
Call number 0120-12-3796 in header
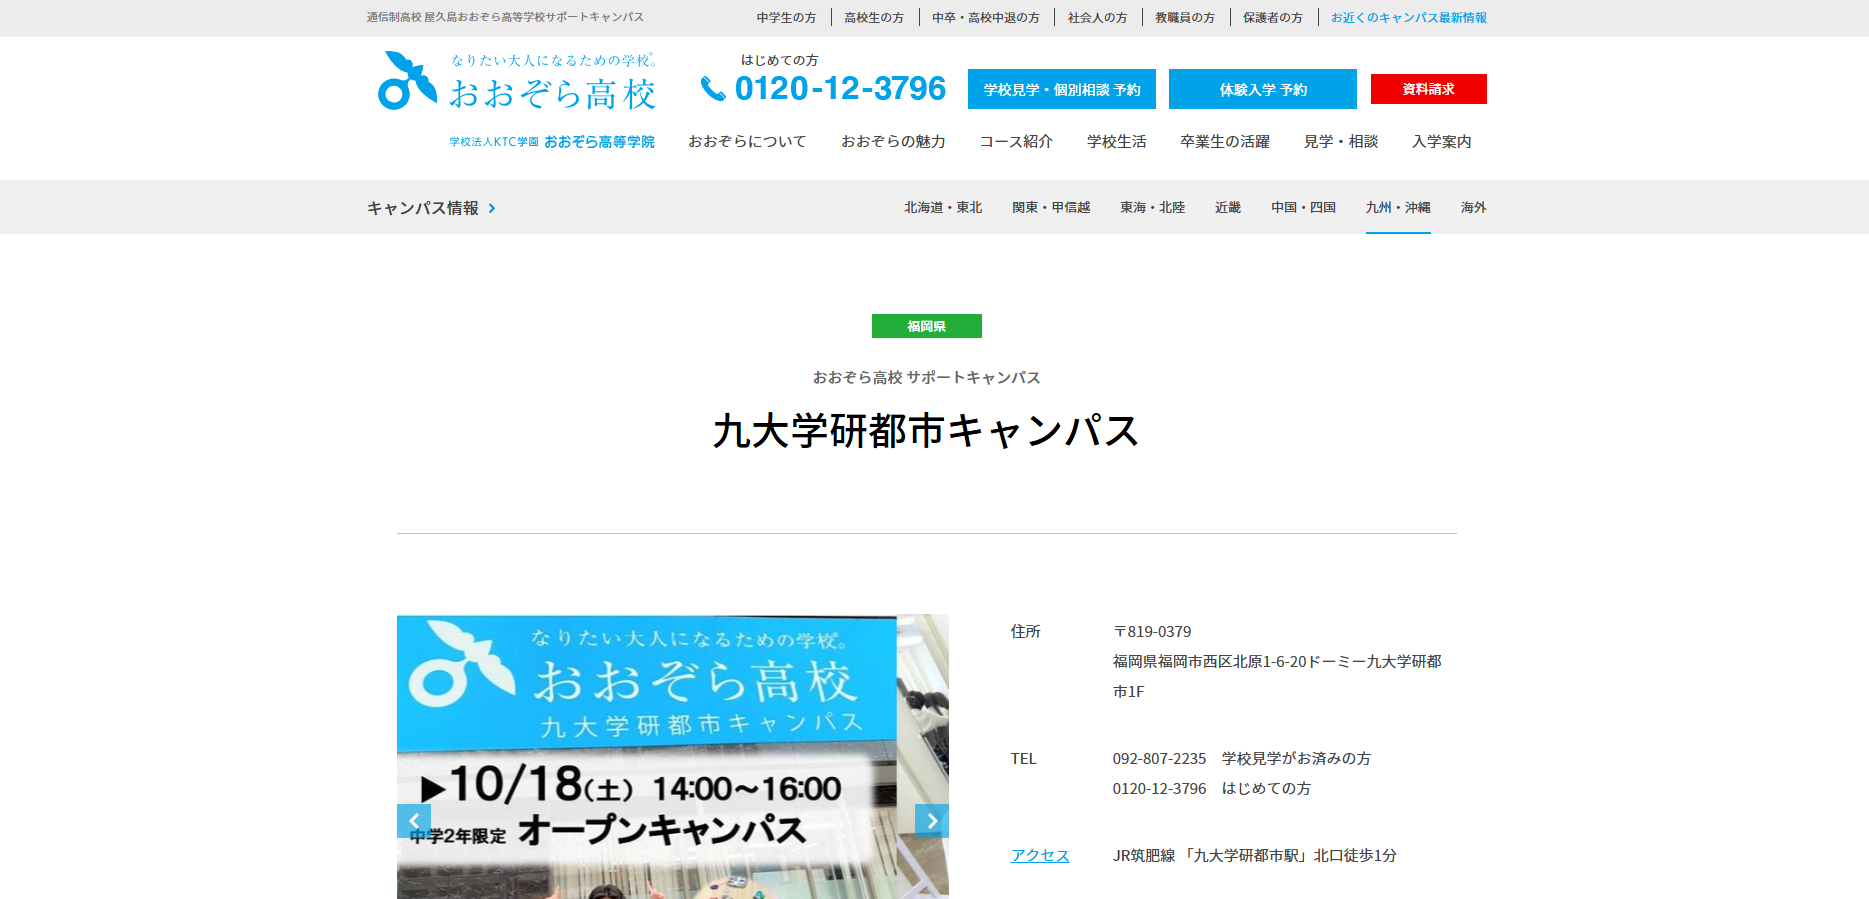point(840,89)
